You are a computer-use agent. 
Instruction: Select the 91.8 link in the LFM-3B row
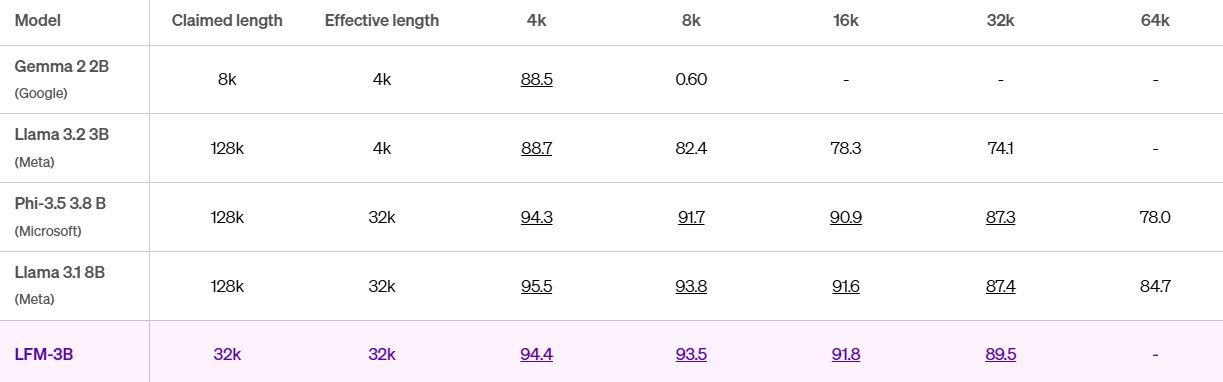click(846, 354)
